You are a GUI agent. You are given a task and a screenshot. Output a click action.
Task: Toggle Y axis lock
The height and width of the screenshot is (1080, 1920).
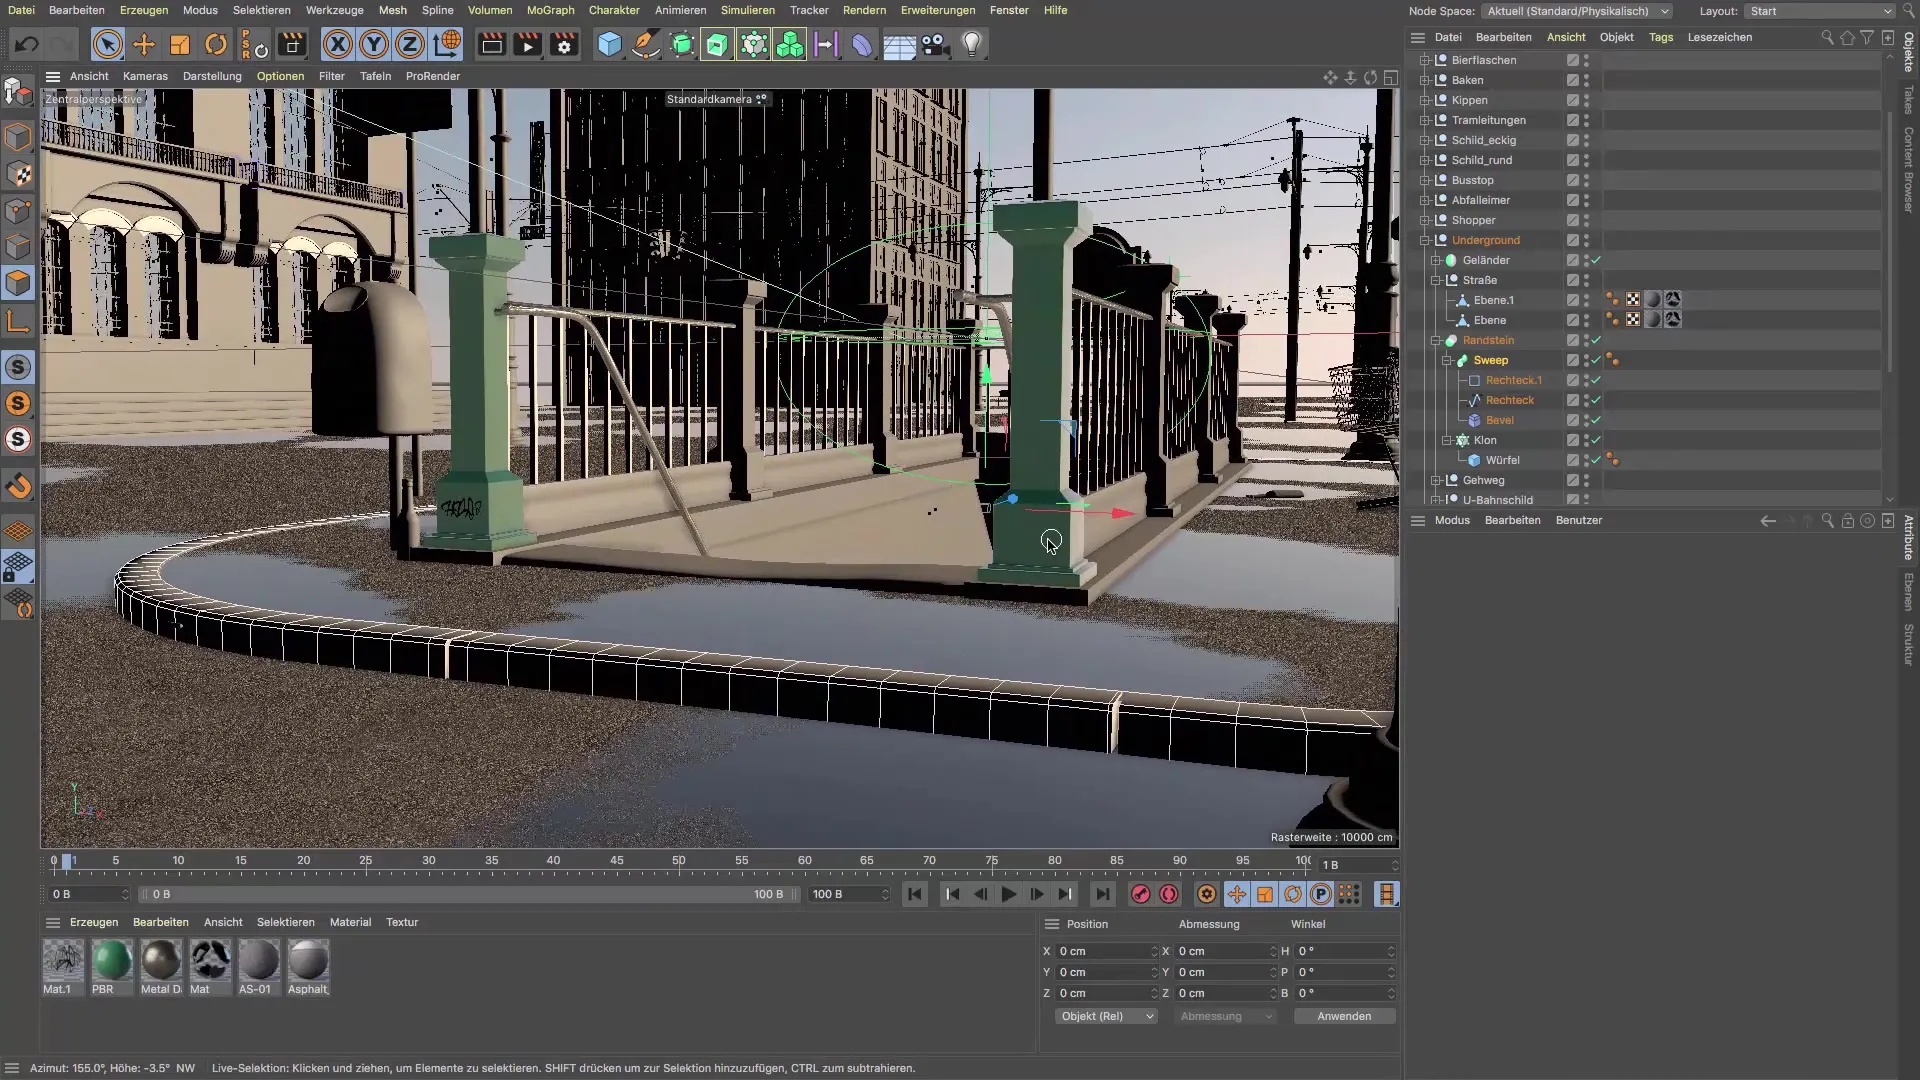point(374,45)
